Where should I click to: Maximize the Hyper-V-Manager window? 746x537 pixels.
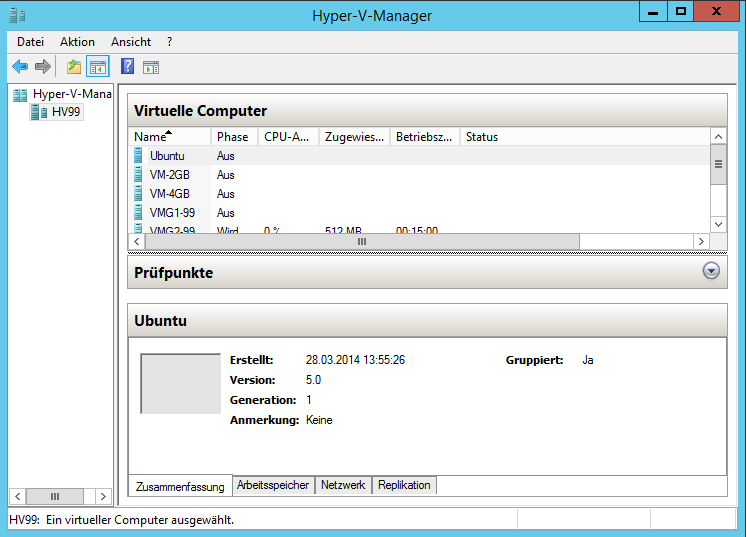tap(681, 11)
